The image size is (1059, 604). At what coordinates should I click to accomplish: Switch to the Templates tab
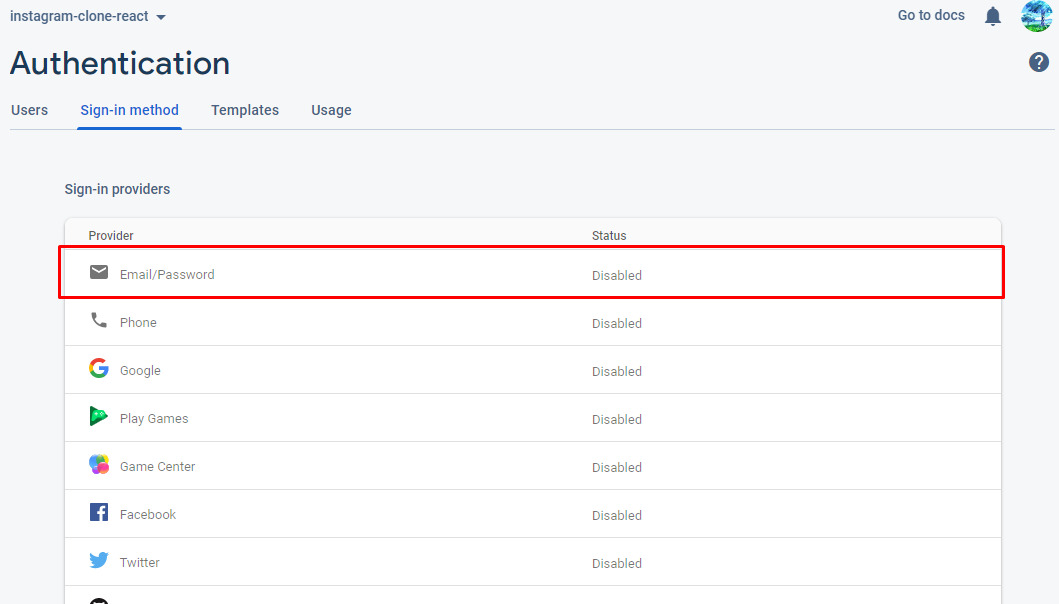point(245,110)
